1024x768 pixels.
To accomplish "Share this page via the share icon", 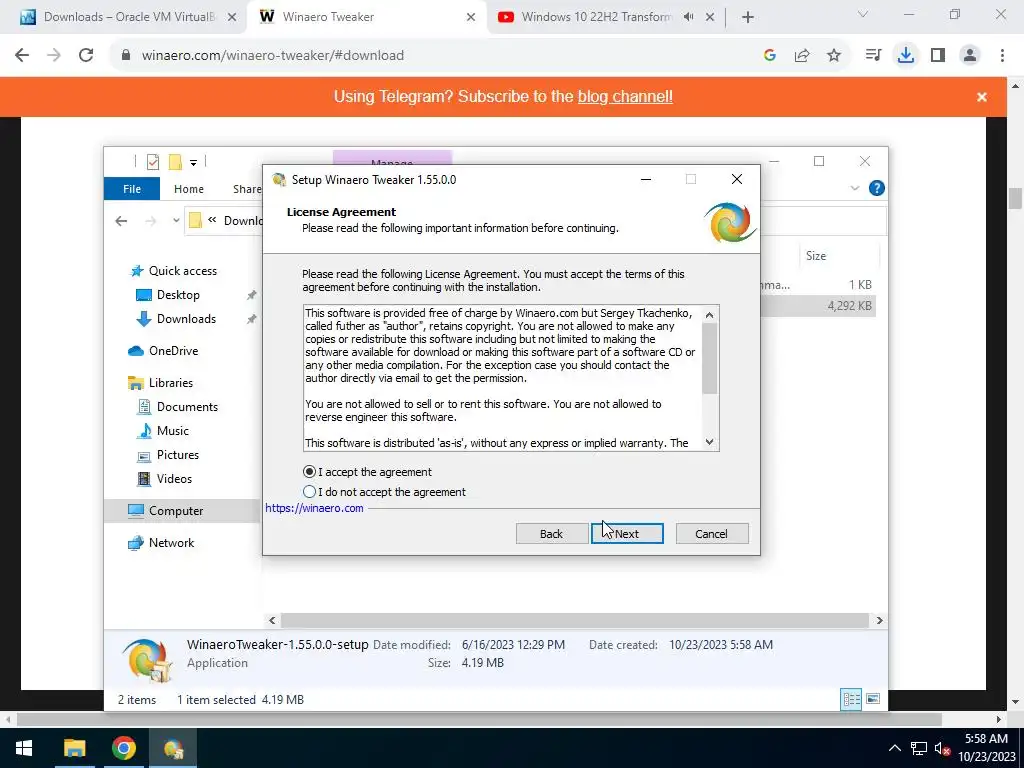I will 802,56.
